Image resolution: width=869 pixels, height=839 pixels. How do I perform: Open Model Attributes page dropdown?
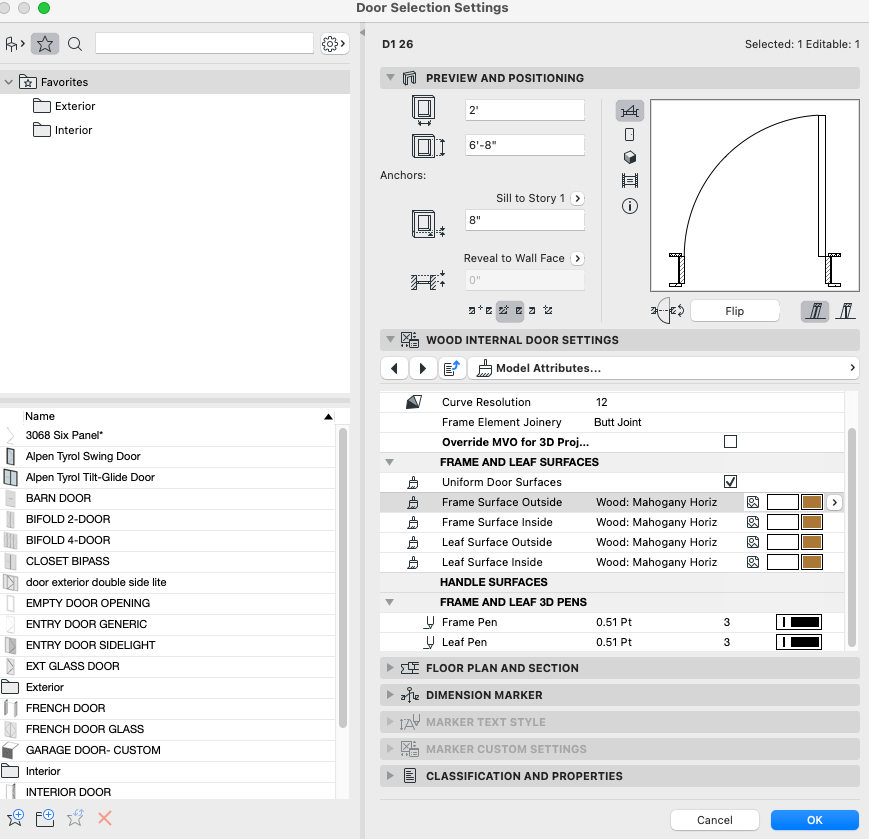click(x=665, y=368)
